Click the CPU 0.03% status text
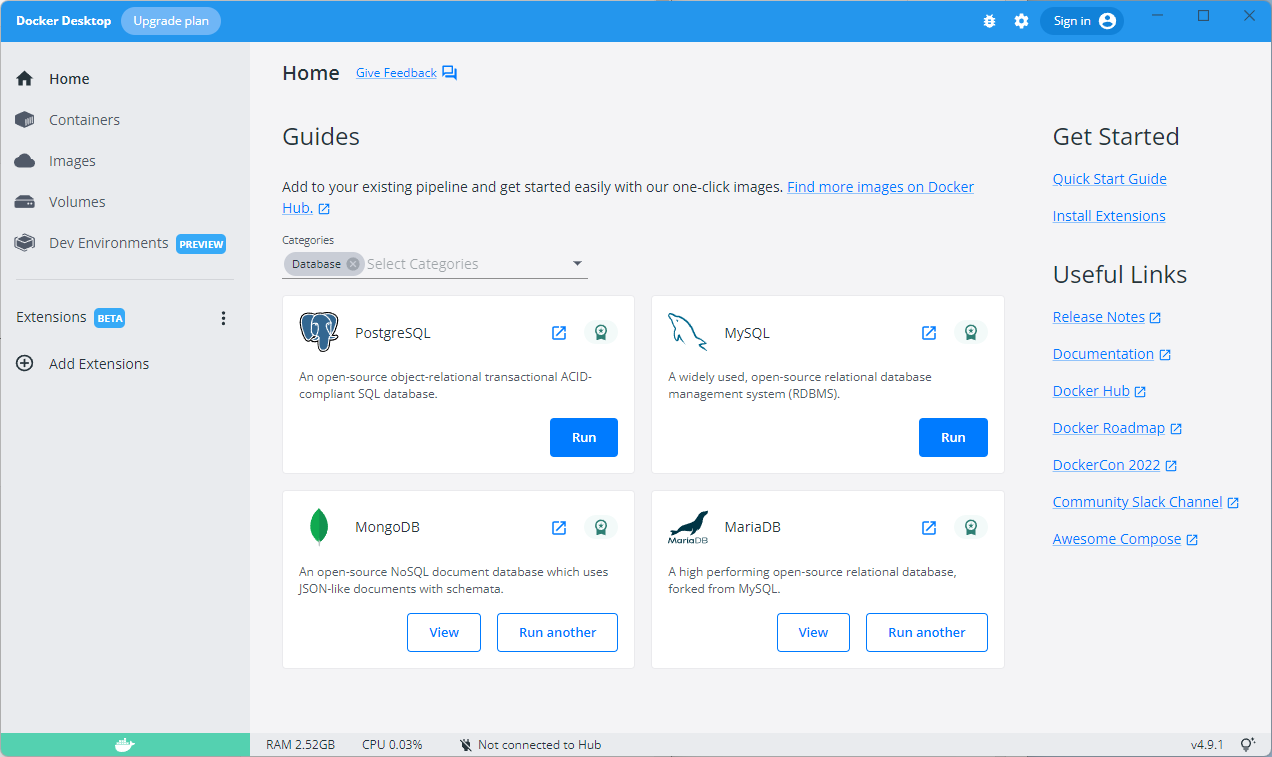Screen dimensions: 1272x757 click(x=392, y=745)
